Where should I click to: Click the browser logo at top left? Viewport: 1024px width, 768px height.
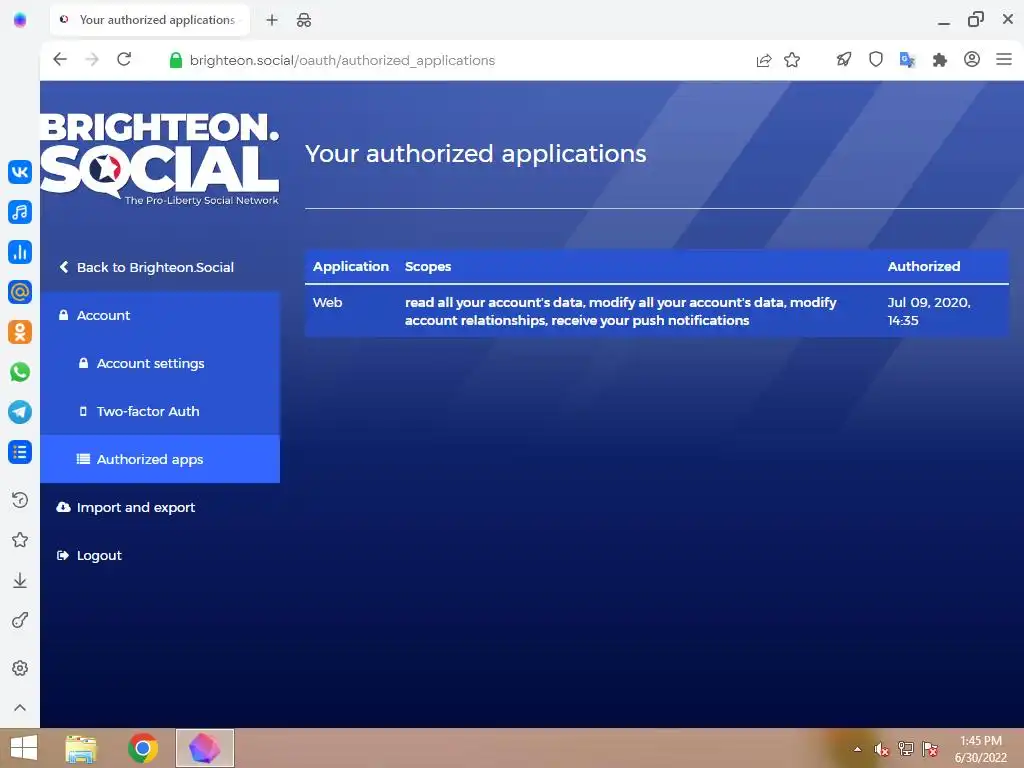pos(20,20)
